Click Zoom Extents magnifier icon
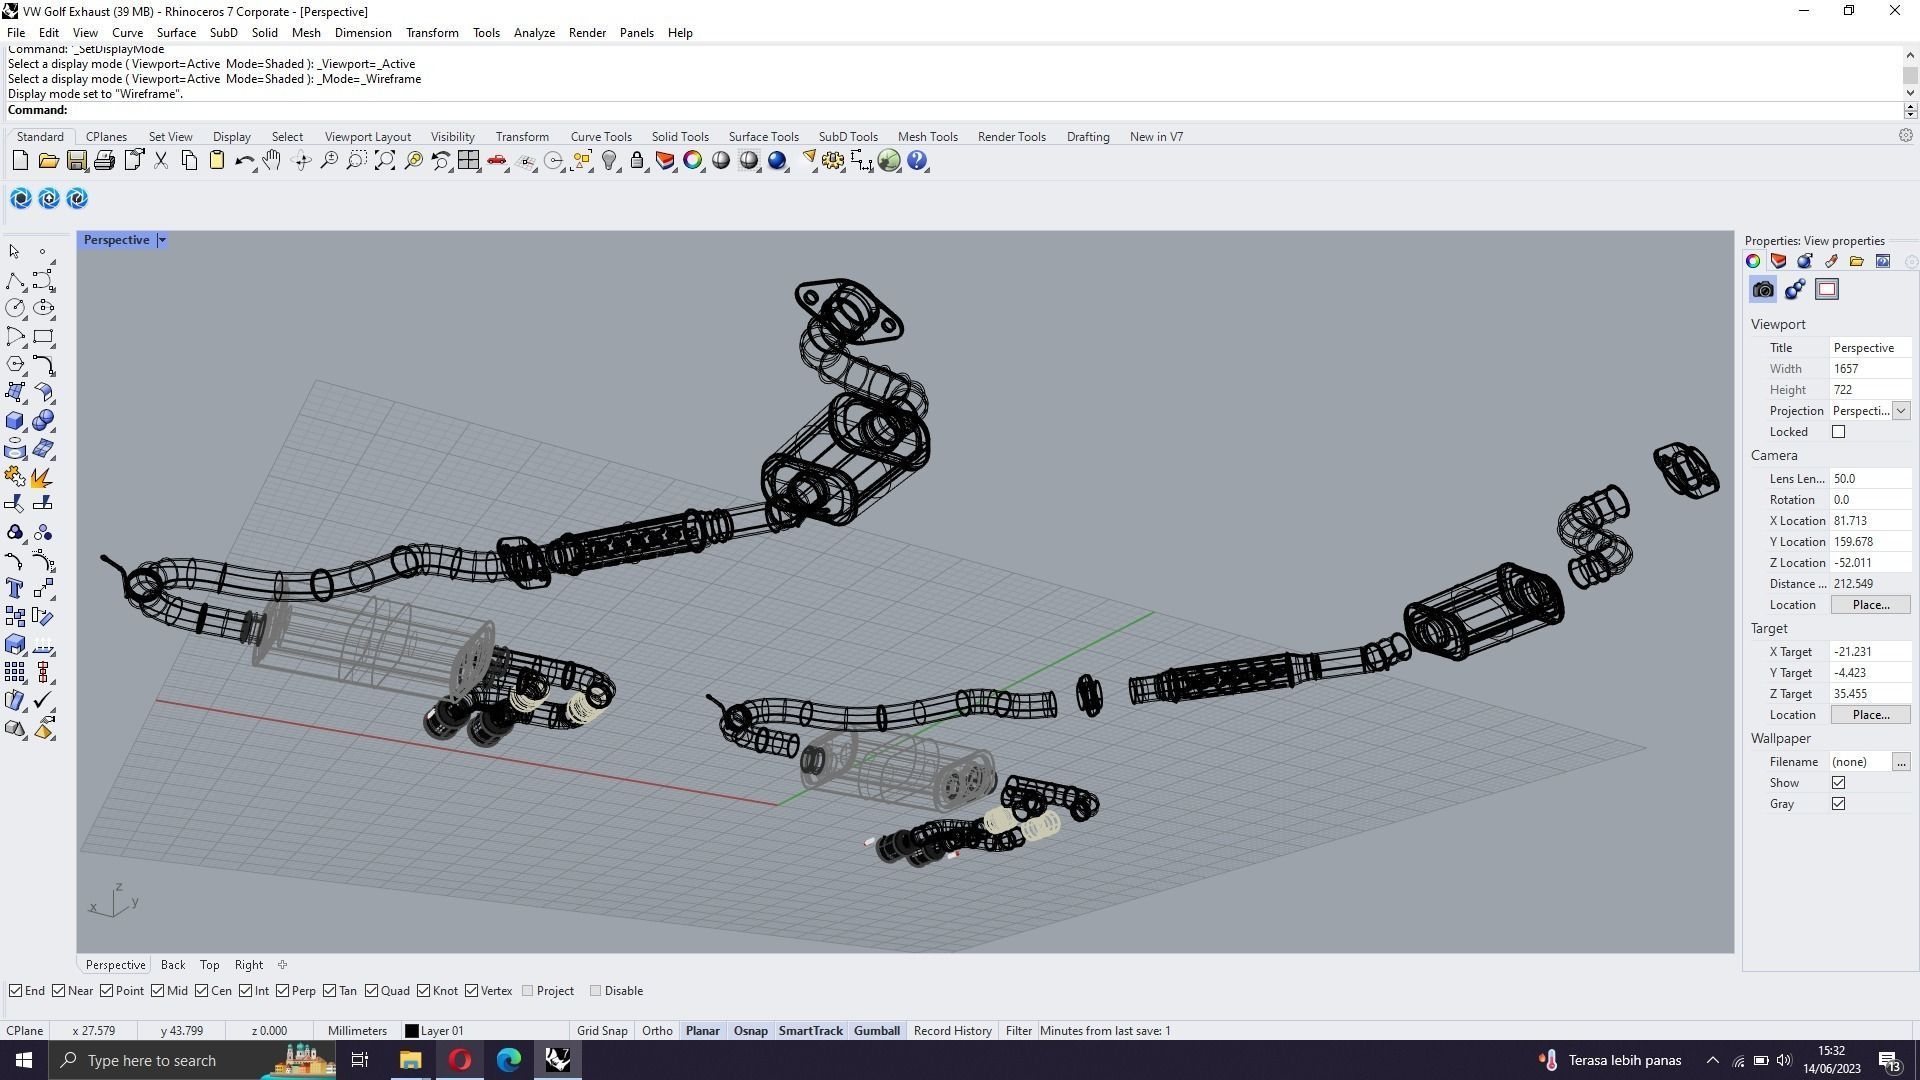This screenshot has width=1920, height=1080. click(x=385, y=161)
